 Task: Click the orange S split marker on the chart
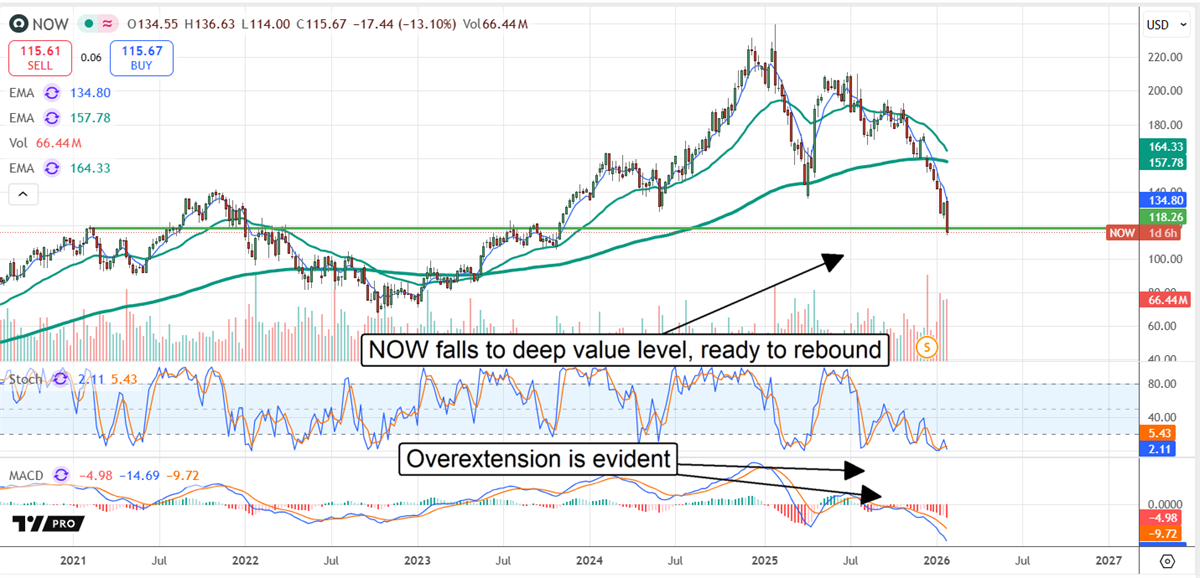(x=925, y=347)
